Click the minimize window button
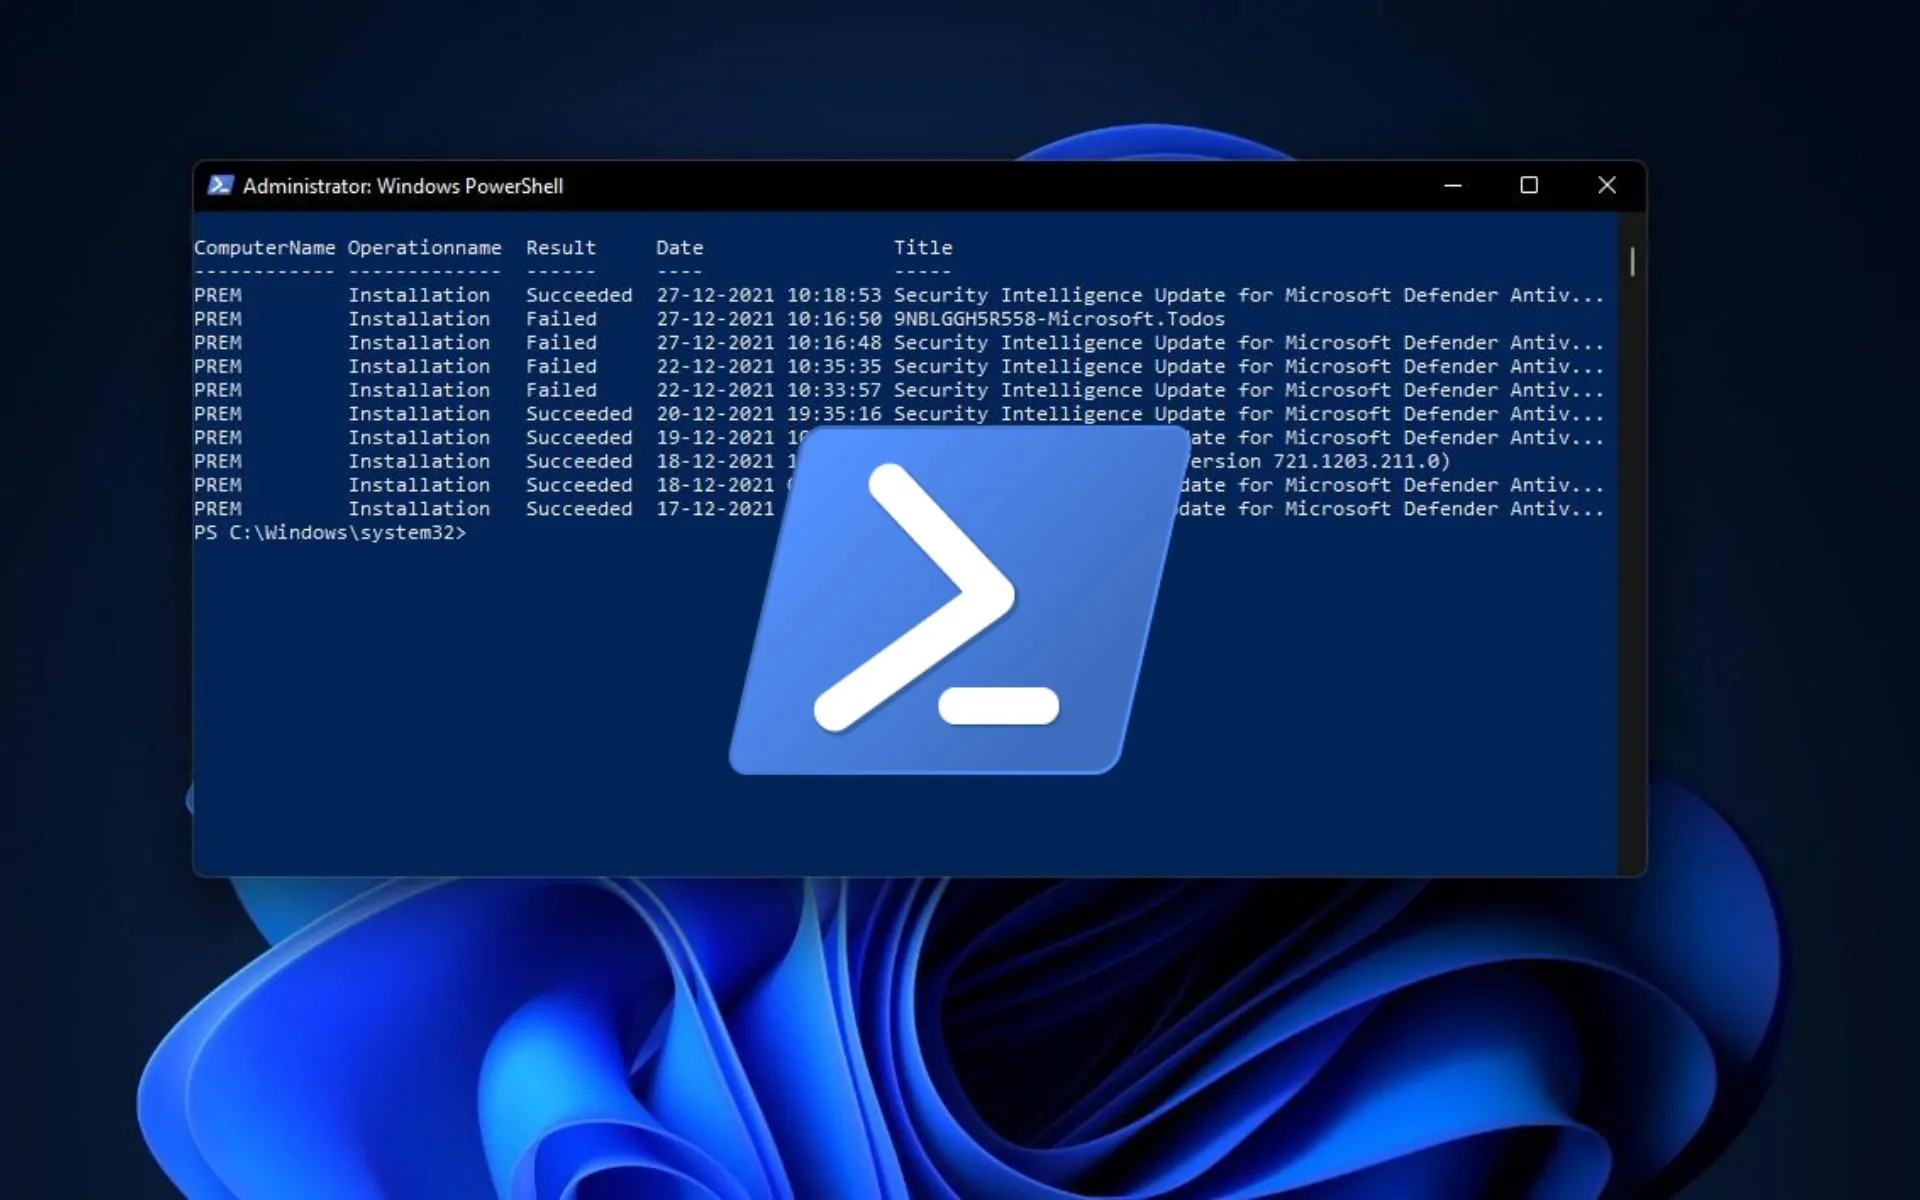The width and height of the screenshot is (1920, 1200). tap(1451, 185)
